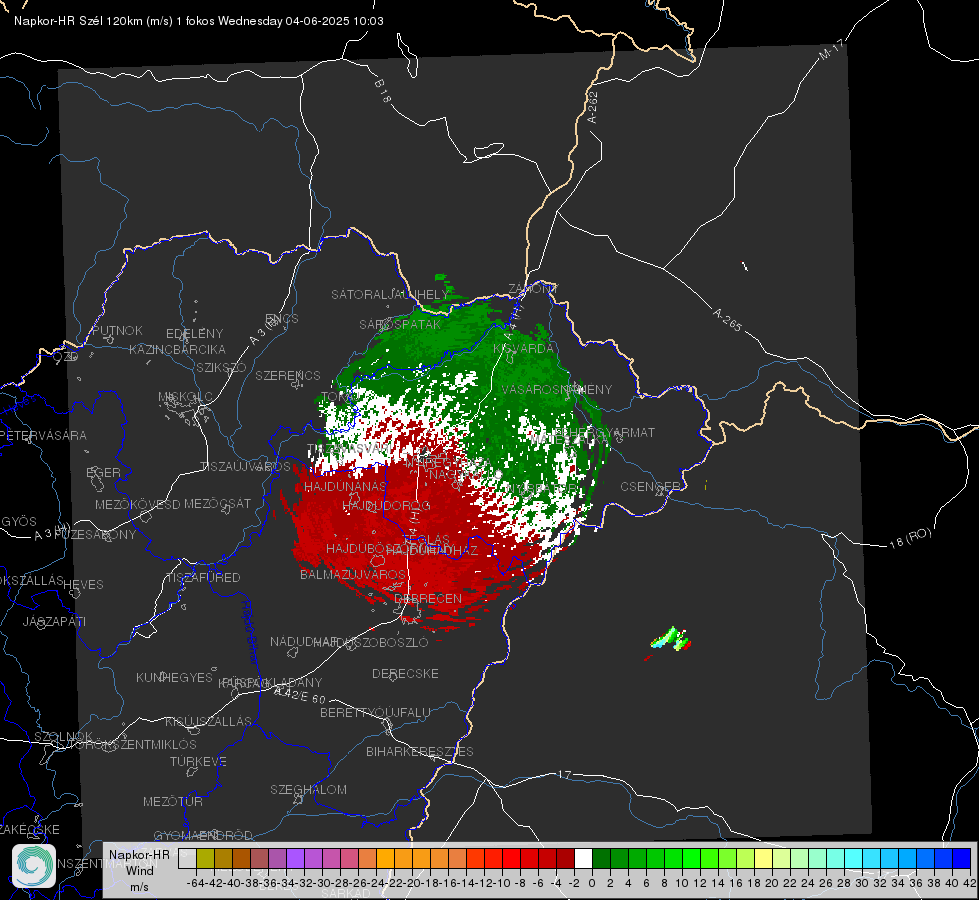979x900 pixels.
Task: Click the SÁTORALJAÚJHELY town label
Action: pos(390,294)
